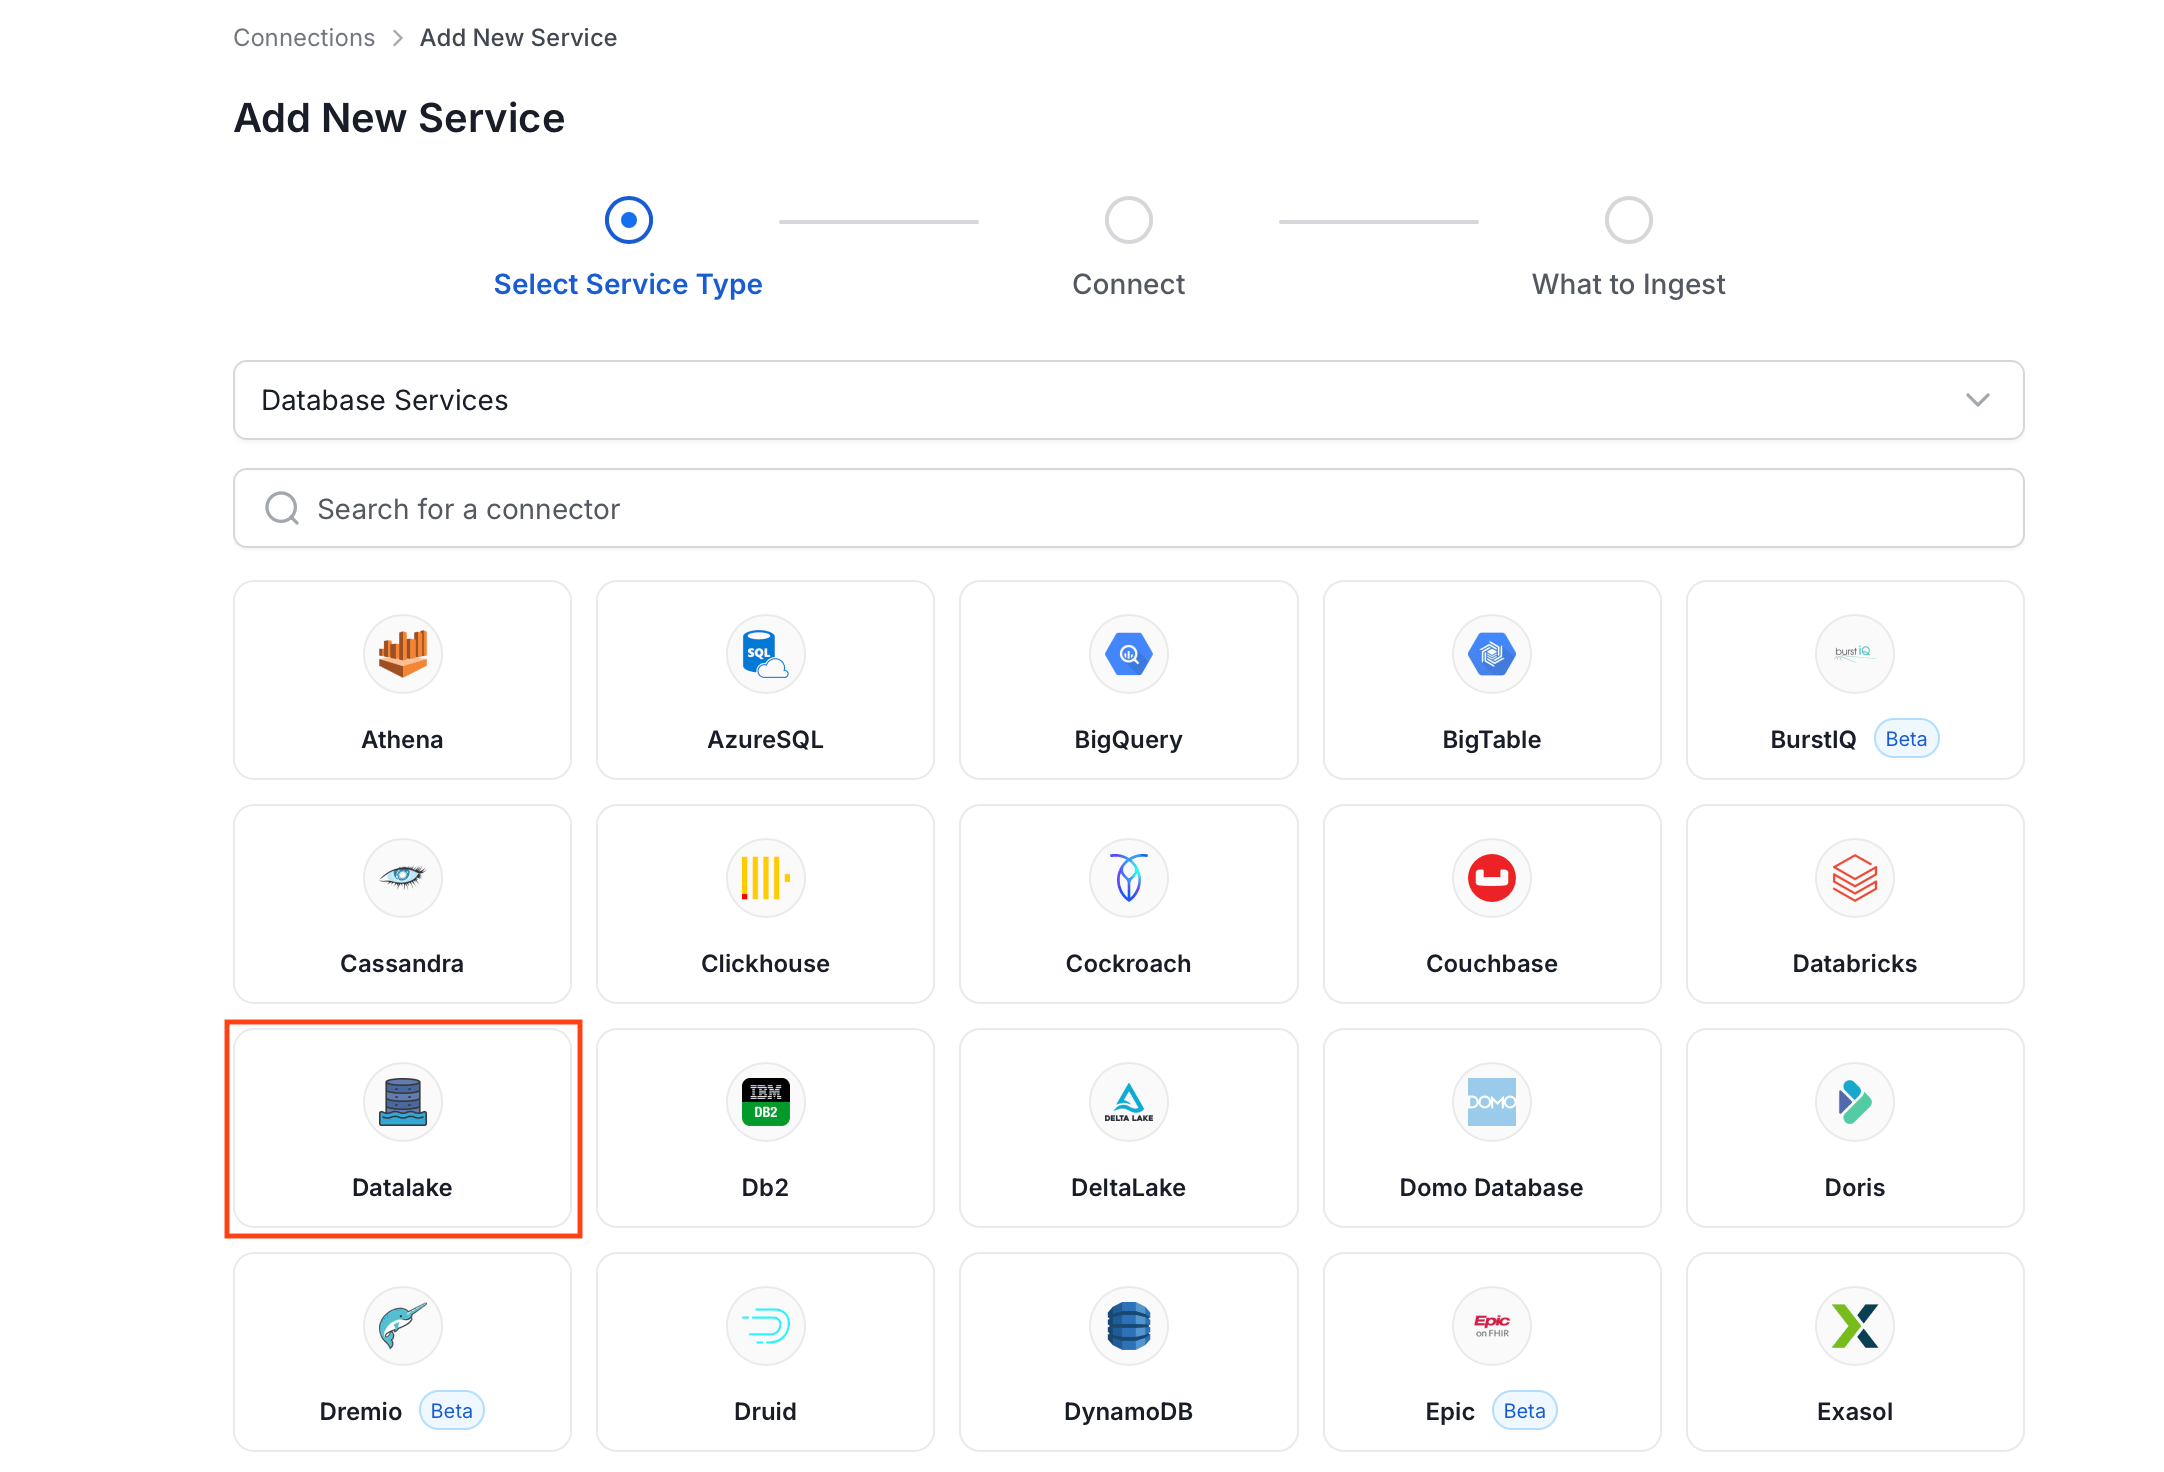
Task: Click the Cassandra card label
Action: pos(402,963)
